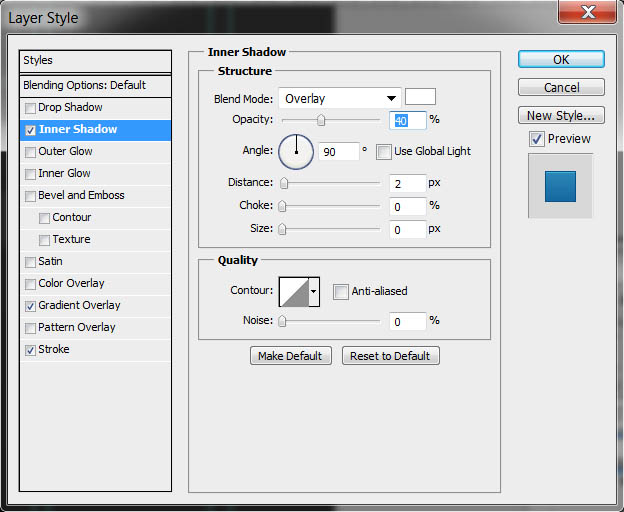This screenshot has height=512, width=624.
Task: Click the contour curve thumbnail
Action: 294,292
